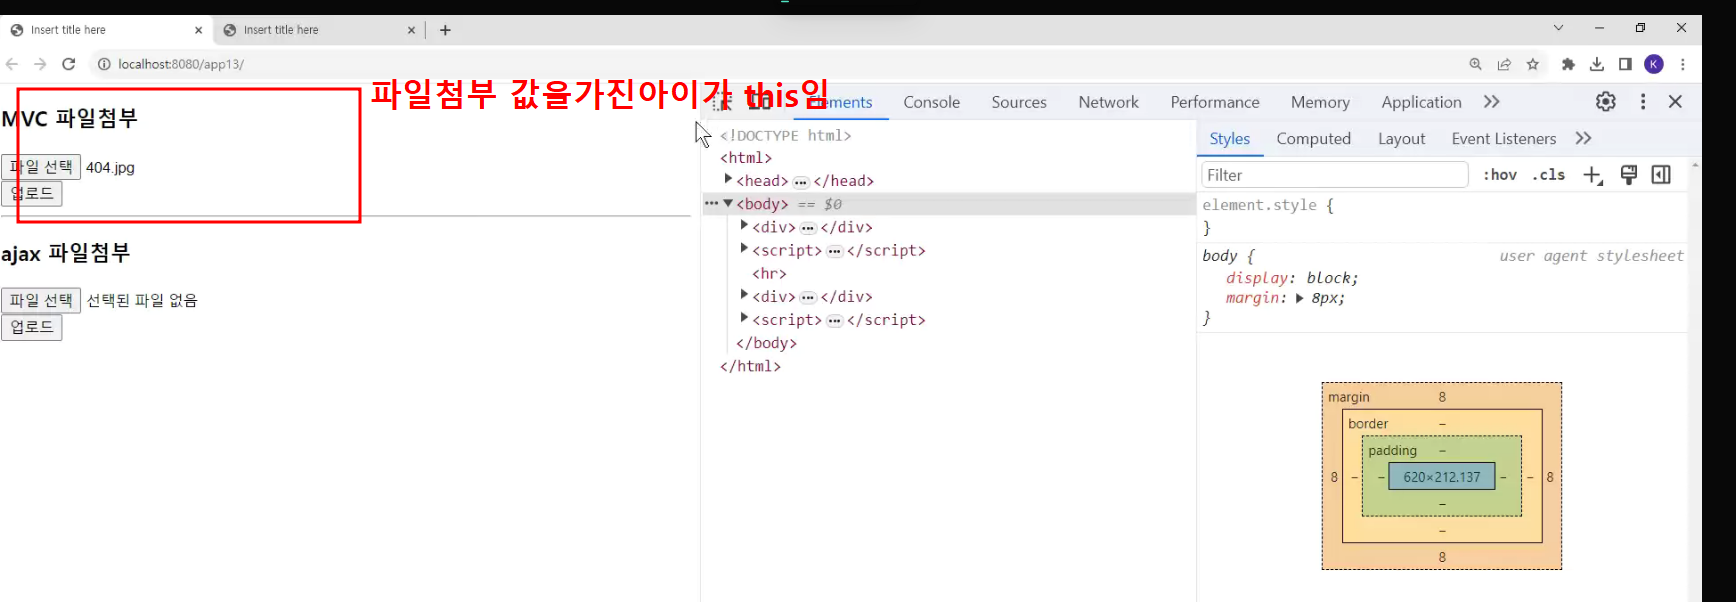Close the second Insert title here tab
This screenshot has height=602, width=1736.
pyautogui.click(x=411, y=30)
